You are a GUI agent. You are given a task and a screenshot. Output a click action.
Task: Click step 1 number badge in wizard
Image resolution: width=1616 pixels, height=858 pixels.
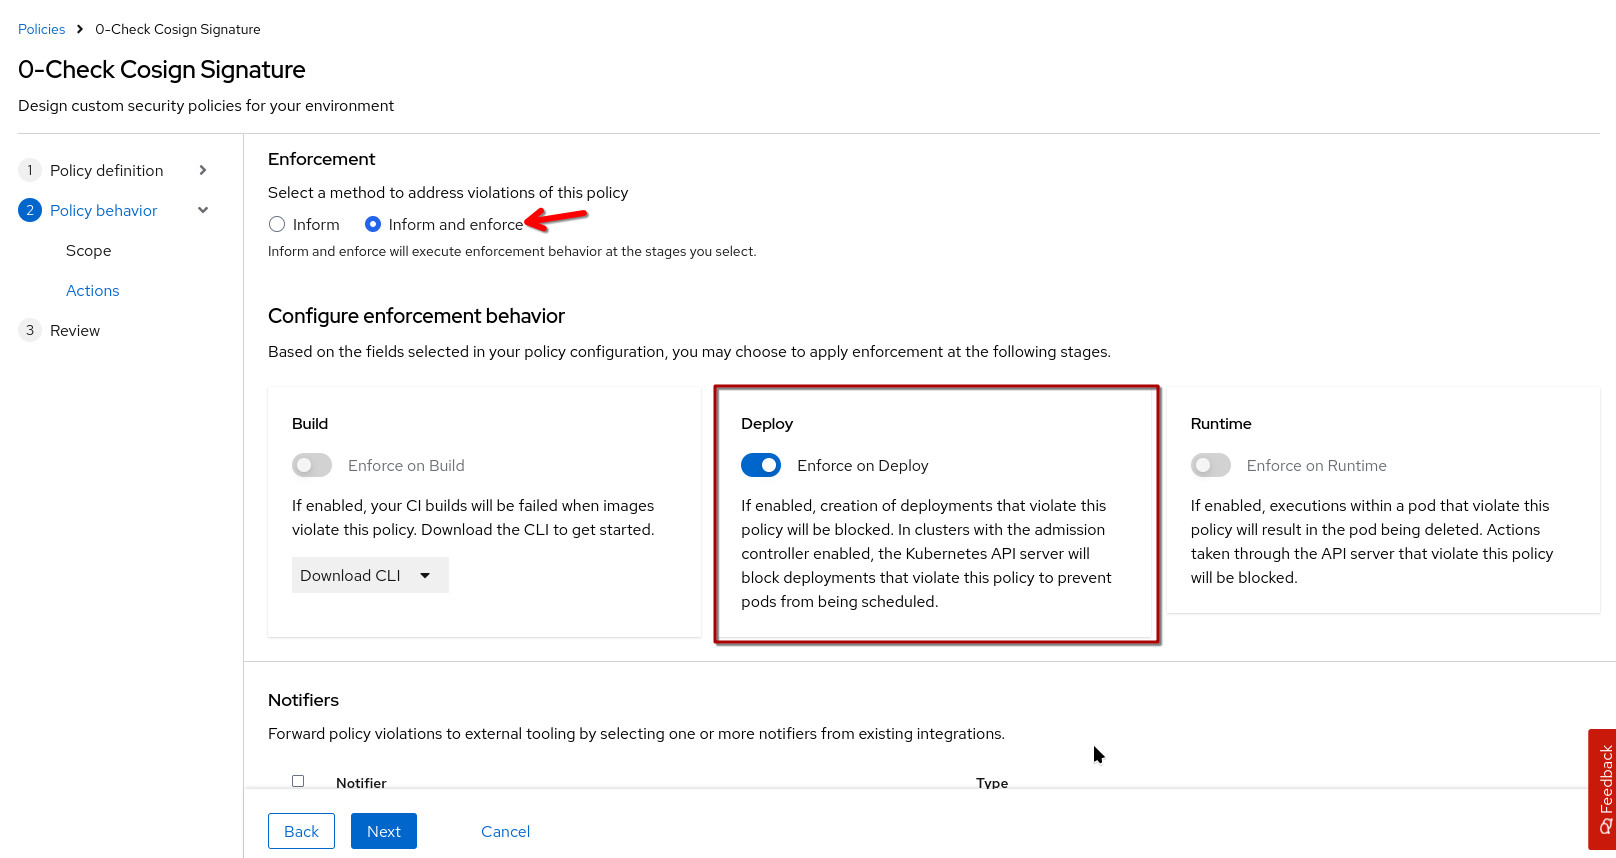pyautogui.click(x=30, y=170)
